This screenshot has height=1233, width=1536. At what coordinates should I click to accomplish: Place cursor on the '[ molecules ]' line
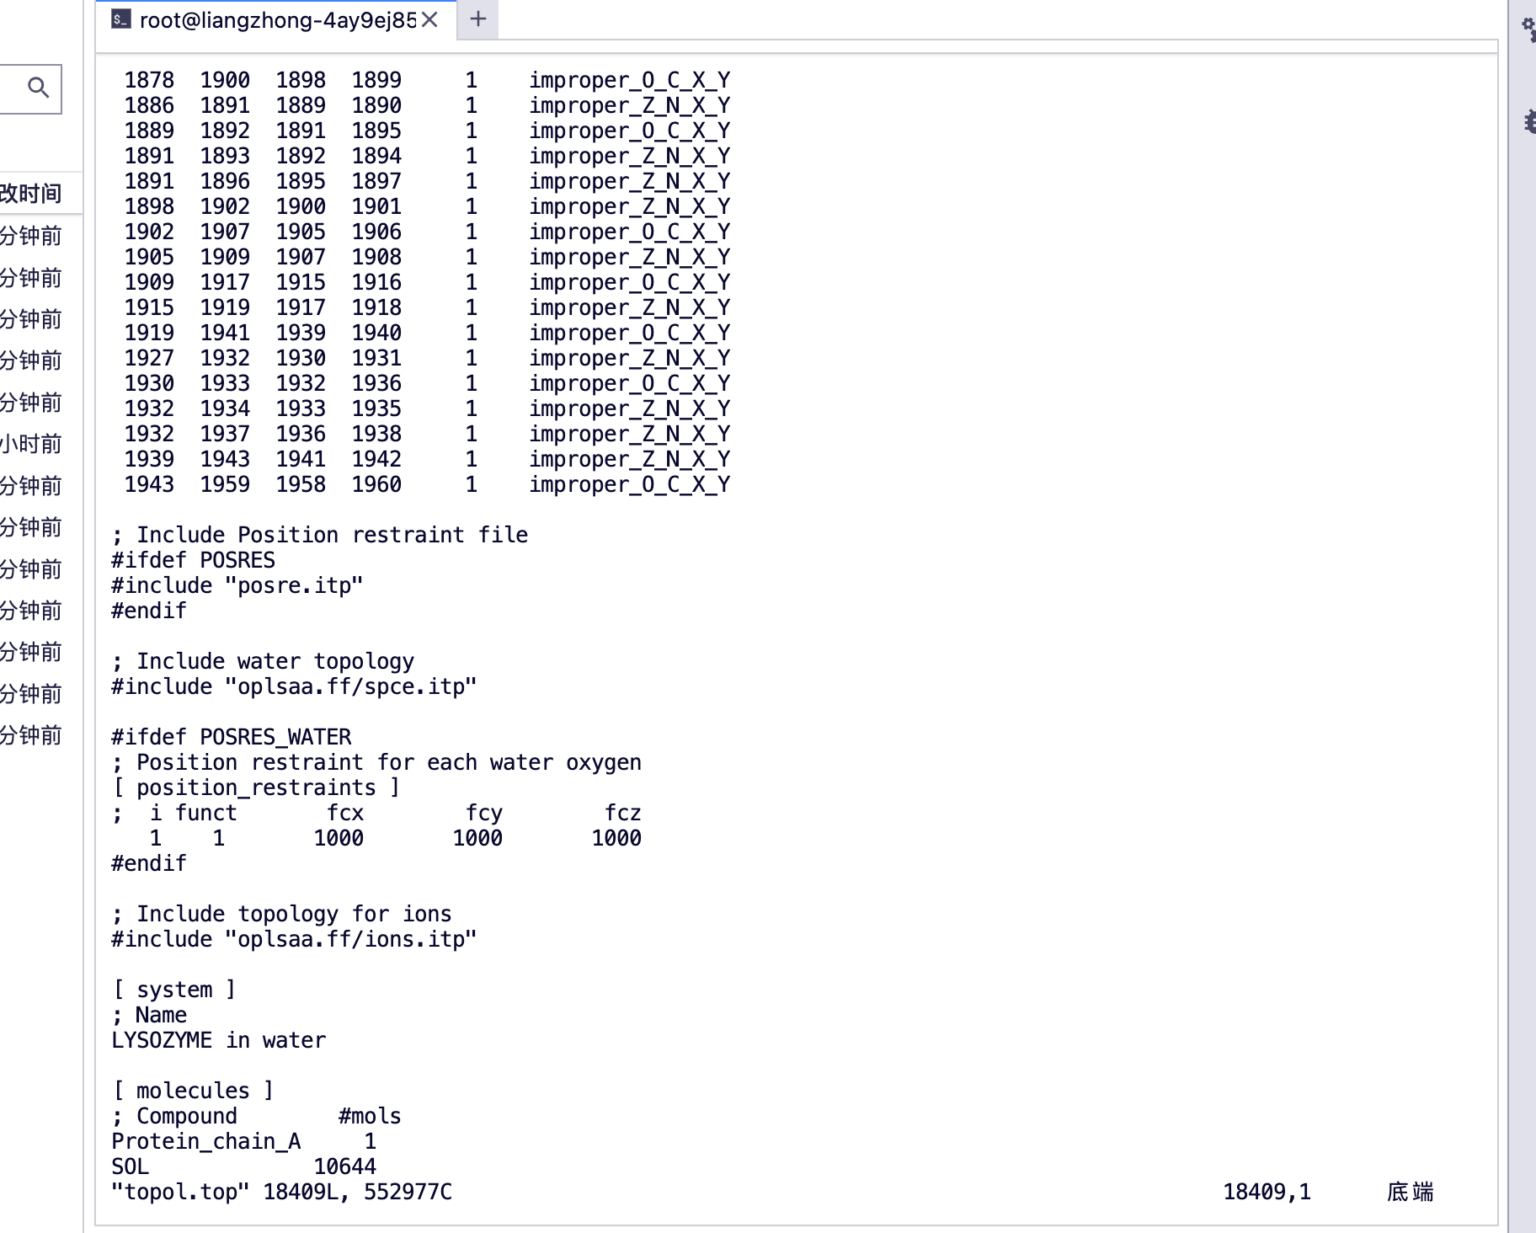[x=192, y=1090]
